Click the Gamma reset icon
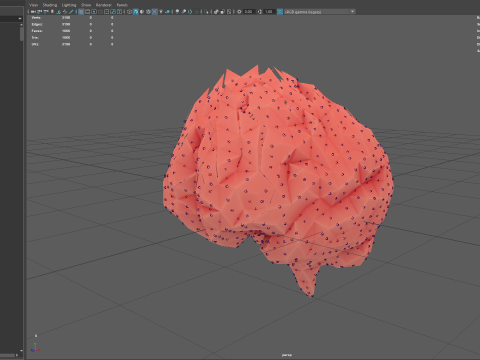480x360 pixels. click(x=260, y=12)
